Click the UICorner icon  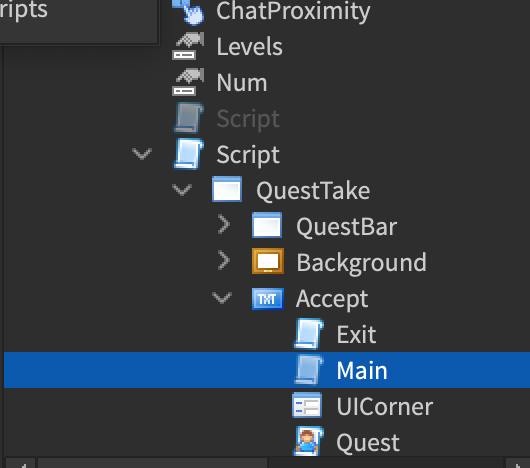pos(307,406)
